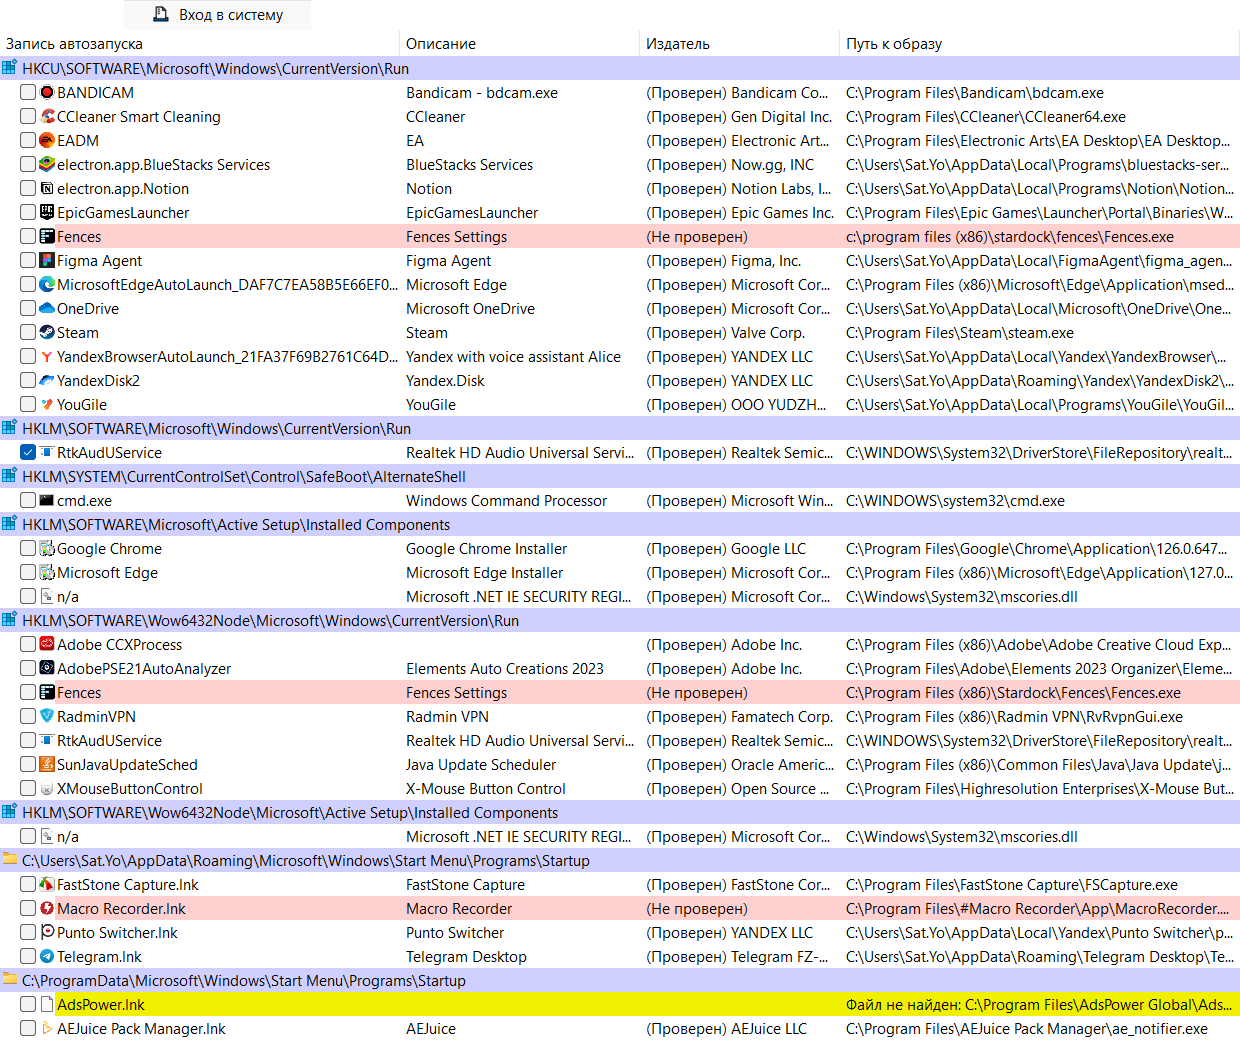1240x1046 pixels.
Task: Click "Microsoft Edge Installer" description
Action: click(485, 572)
